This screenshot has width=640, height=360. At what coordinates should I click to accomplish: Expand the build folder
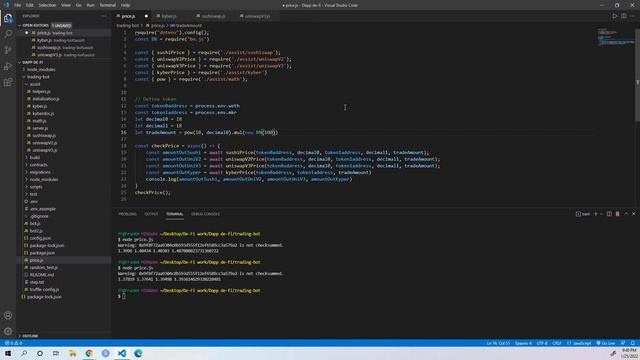coord(35,158)
